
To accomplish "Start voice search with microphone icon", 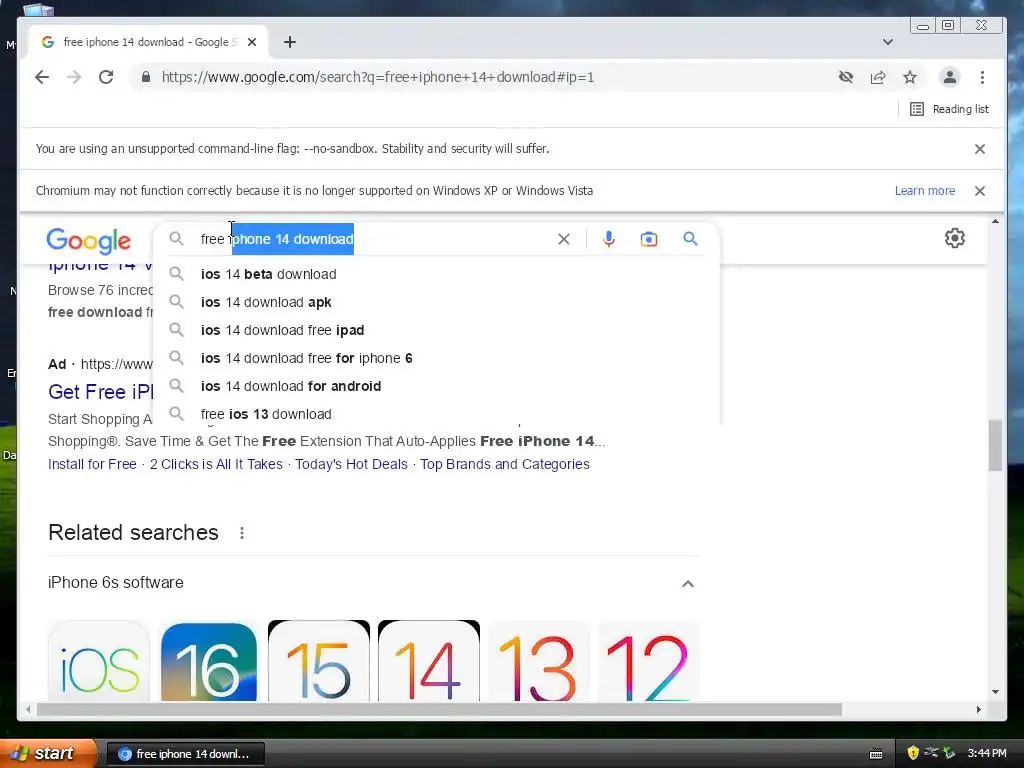I will pos(609,239).
